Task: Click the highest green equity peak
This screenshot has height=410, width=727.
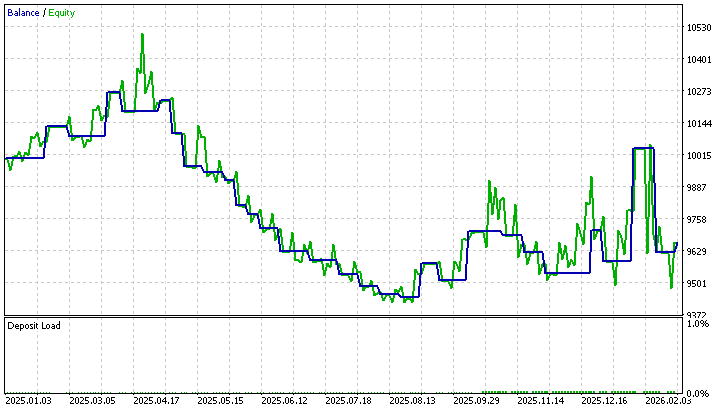Action: (x=142, y=35)
